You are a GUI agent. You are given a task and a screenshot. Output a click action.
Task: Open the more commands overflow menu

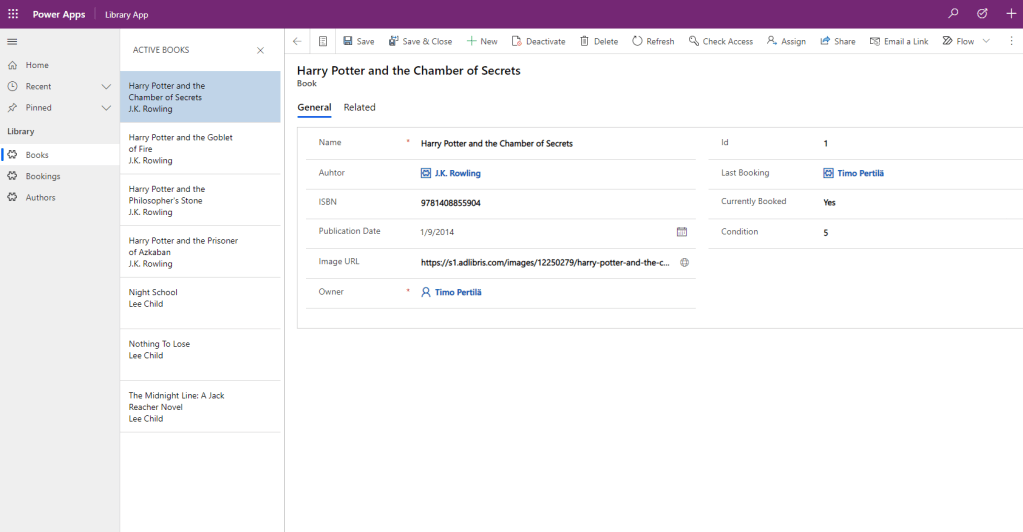coord(1011,41)
